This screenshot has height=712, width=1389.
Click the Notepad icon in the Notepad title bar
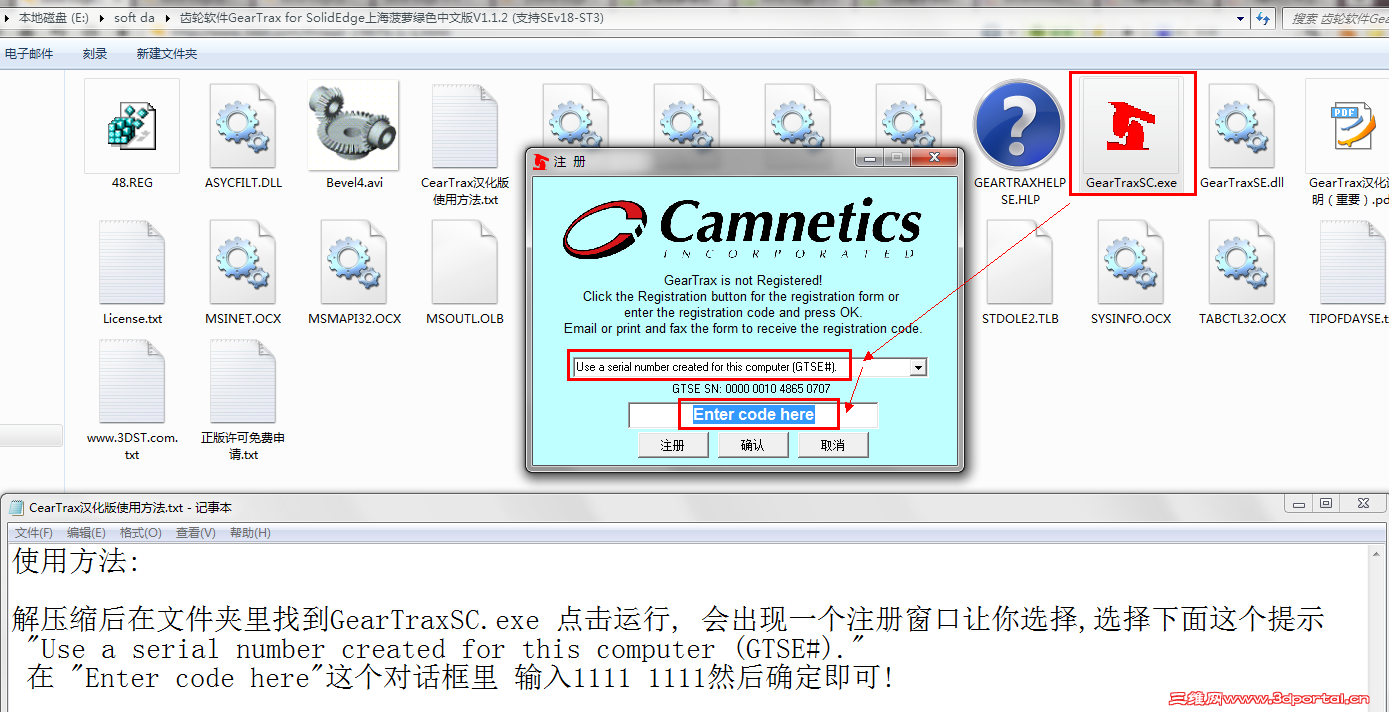point(16,507)
